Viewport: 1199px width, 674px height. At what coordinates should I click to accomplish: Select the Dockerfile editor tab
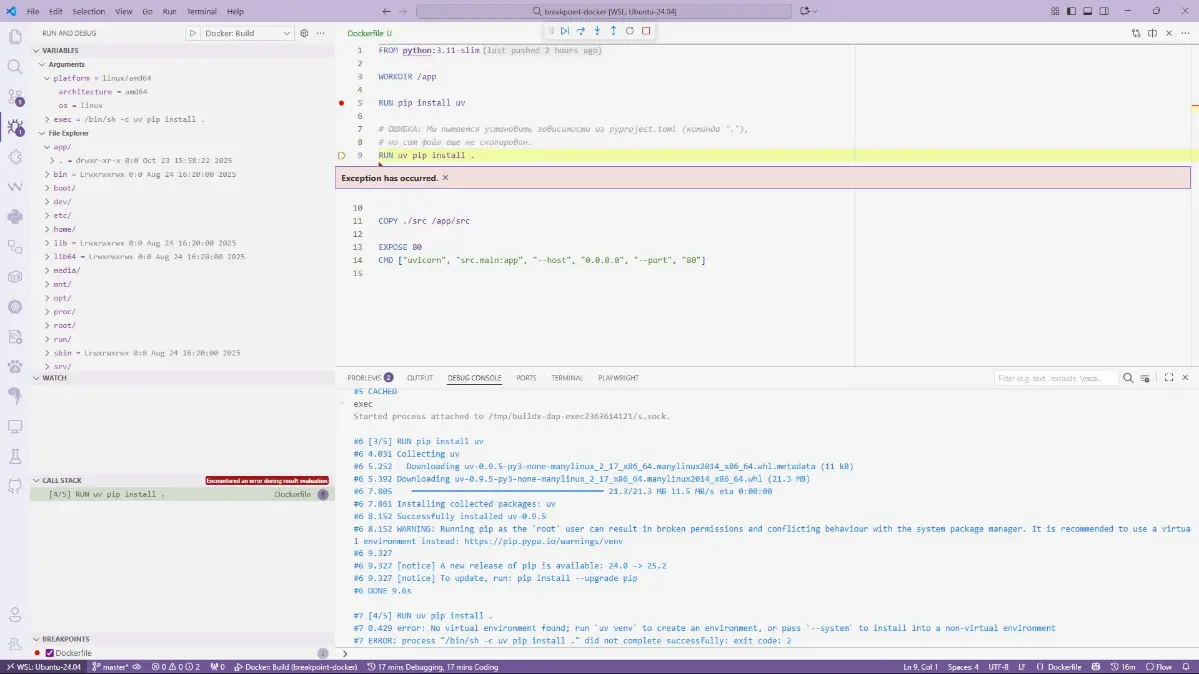click(369, 33)
